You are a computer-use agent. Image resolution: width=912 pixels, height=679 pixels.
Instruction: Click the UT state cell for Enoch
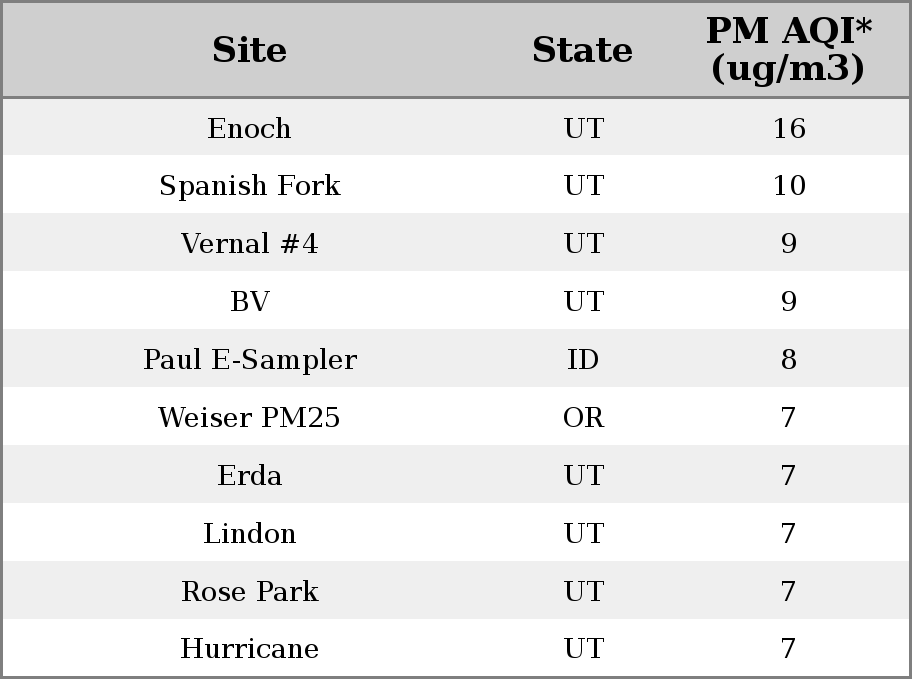[583, 128]
